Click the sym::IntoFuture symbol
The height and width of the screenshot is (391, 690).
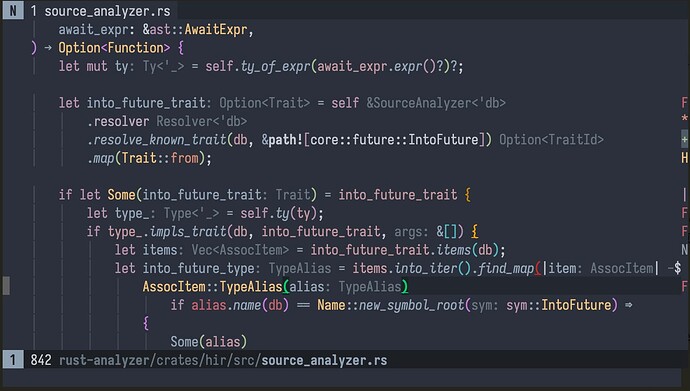558,305
